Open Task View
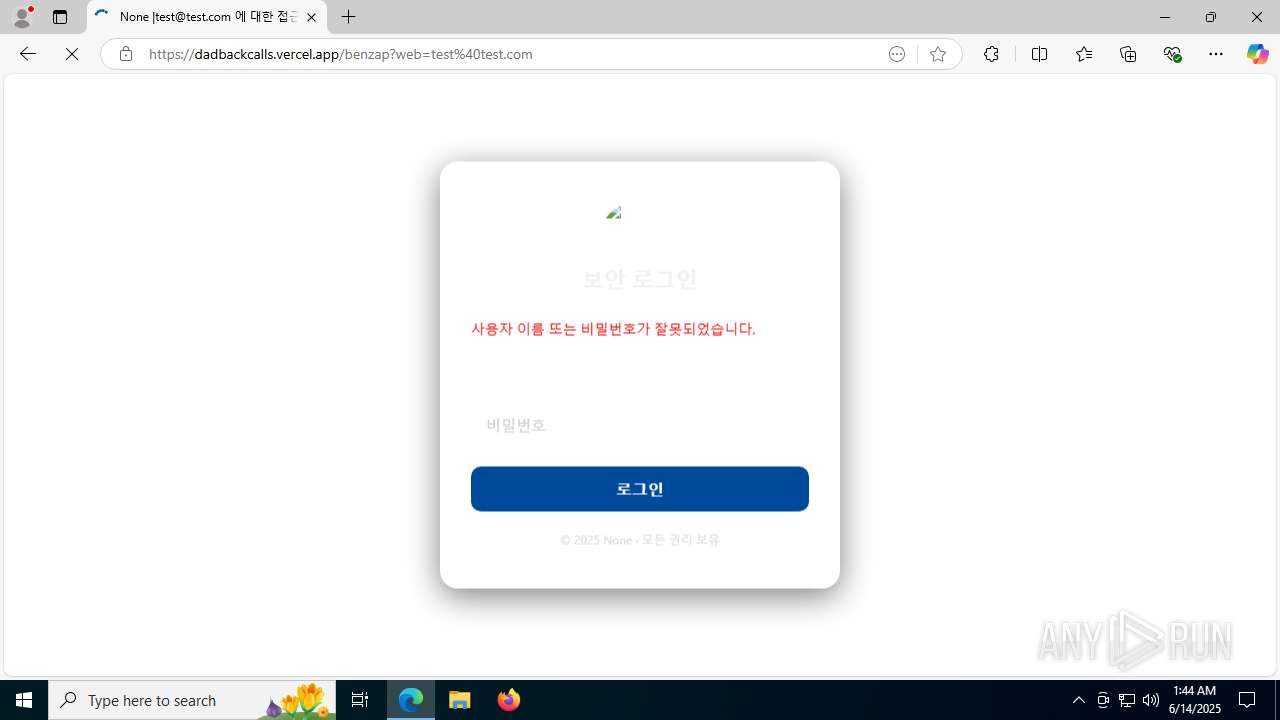Image resolution: width=1280 pixels, height=720 pixels. pos(360,700)
